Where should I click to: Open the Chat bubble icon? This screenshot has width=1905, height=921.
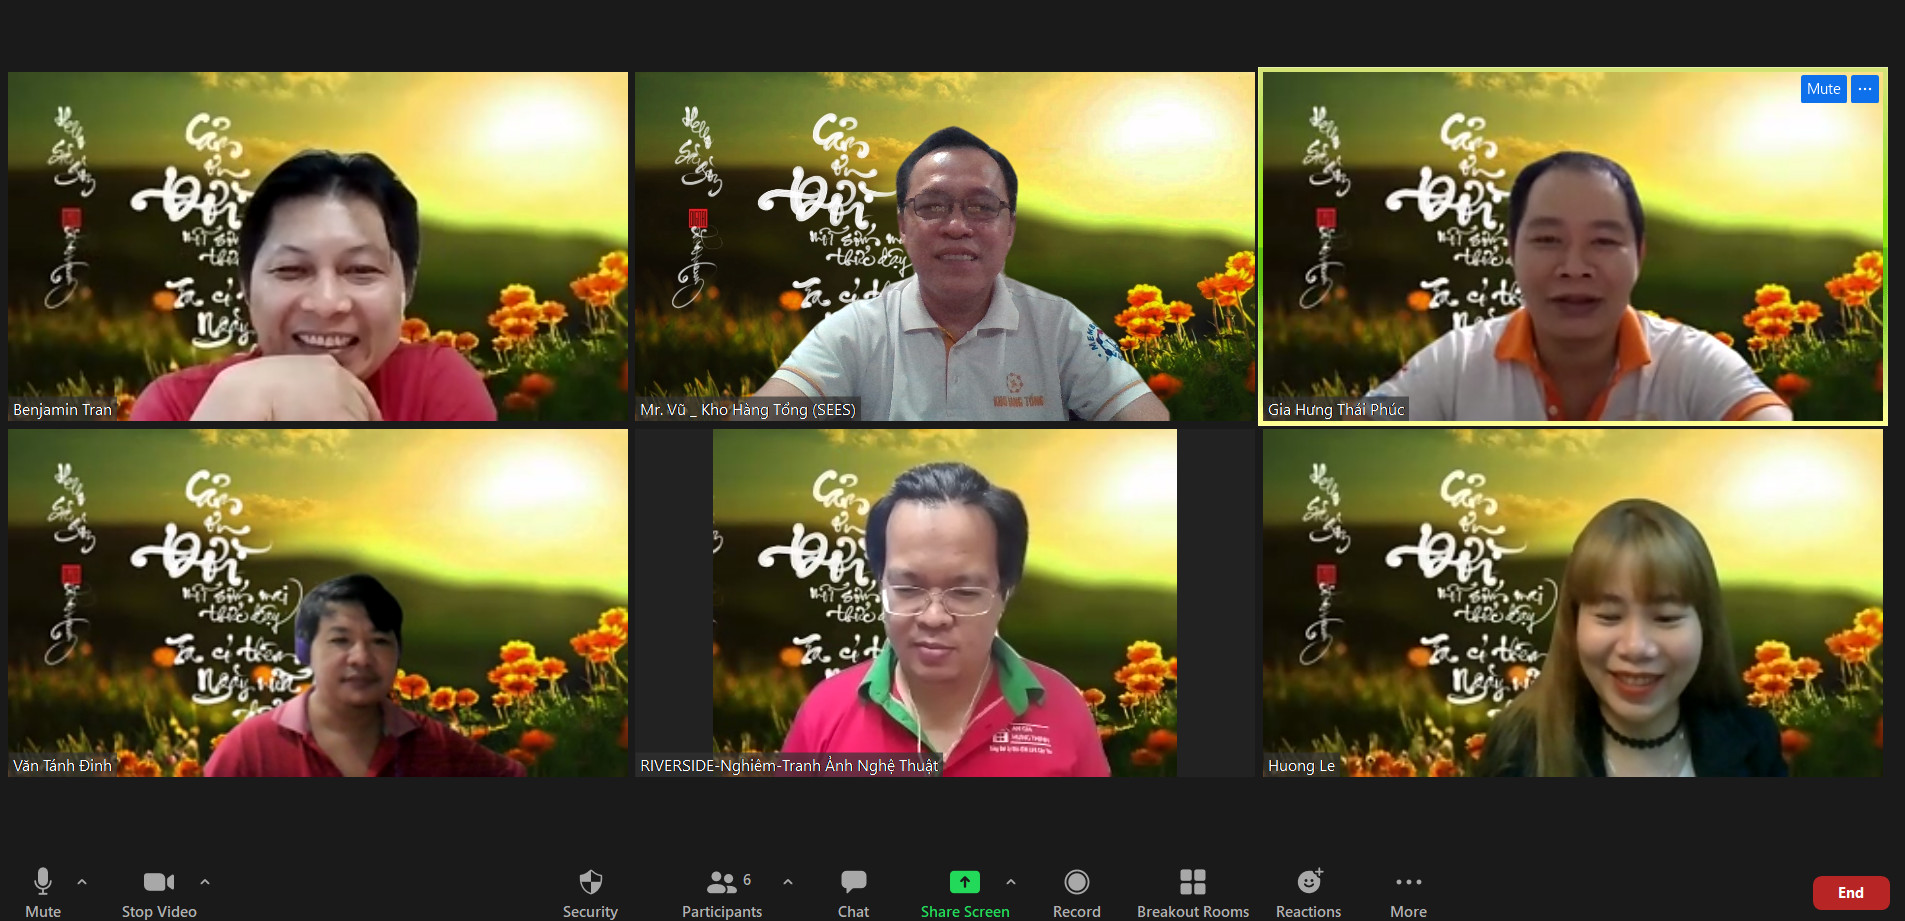point(853,882)
